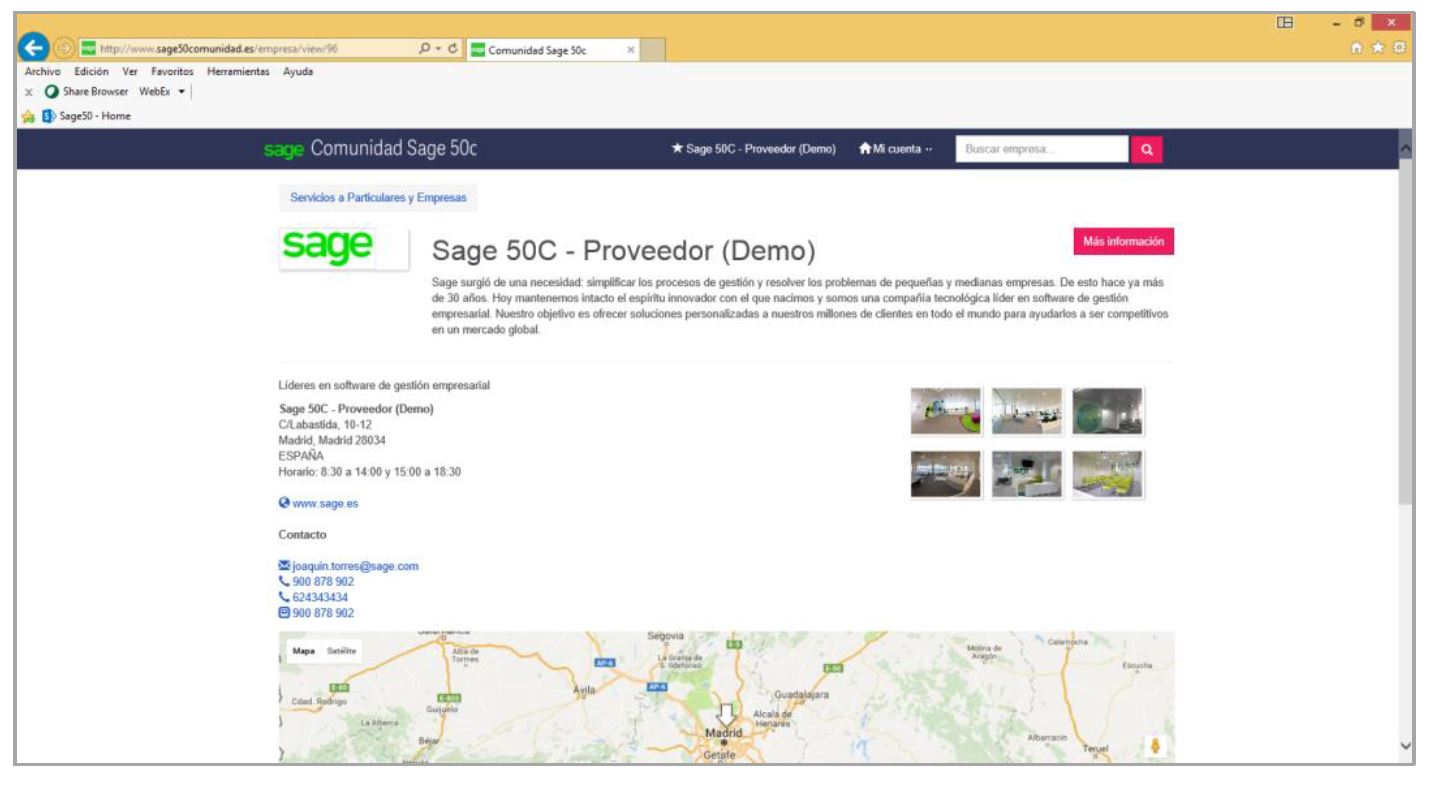Switch map to Mapa view

click(303, 651)
